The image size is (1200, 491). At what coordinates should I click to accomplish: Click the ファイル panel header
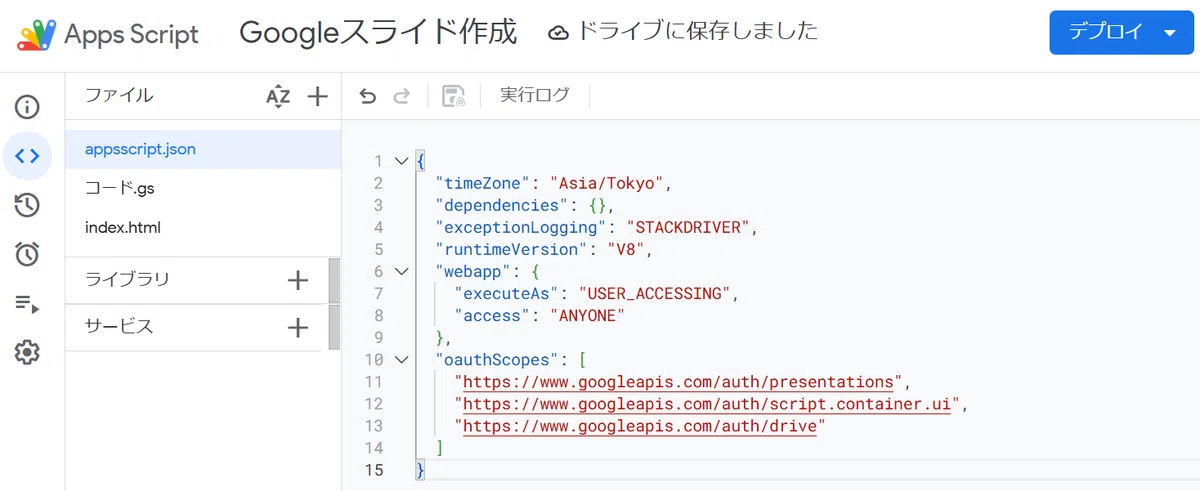[119, 96]
